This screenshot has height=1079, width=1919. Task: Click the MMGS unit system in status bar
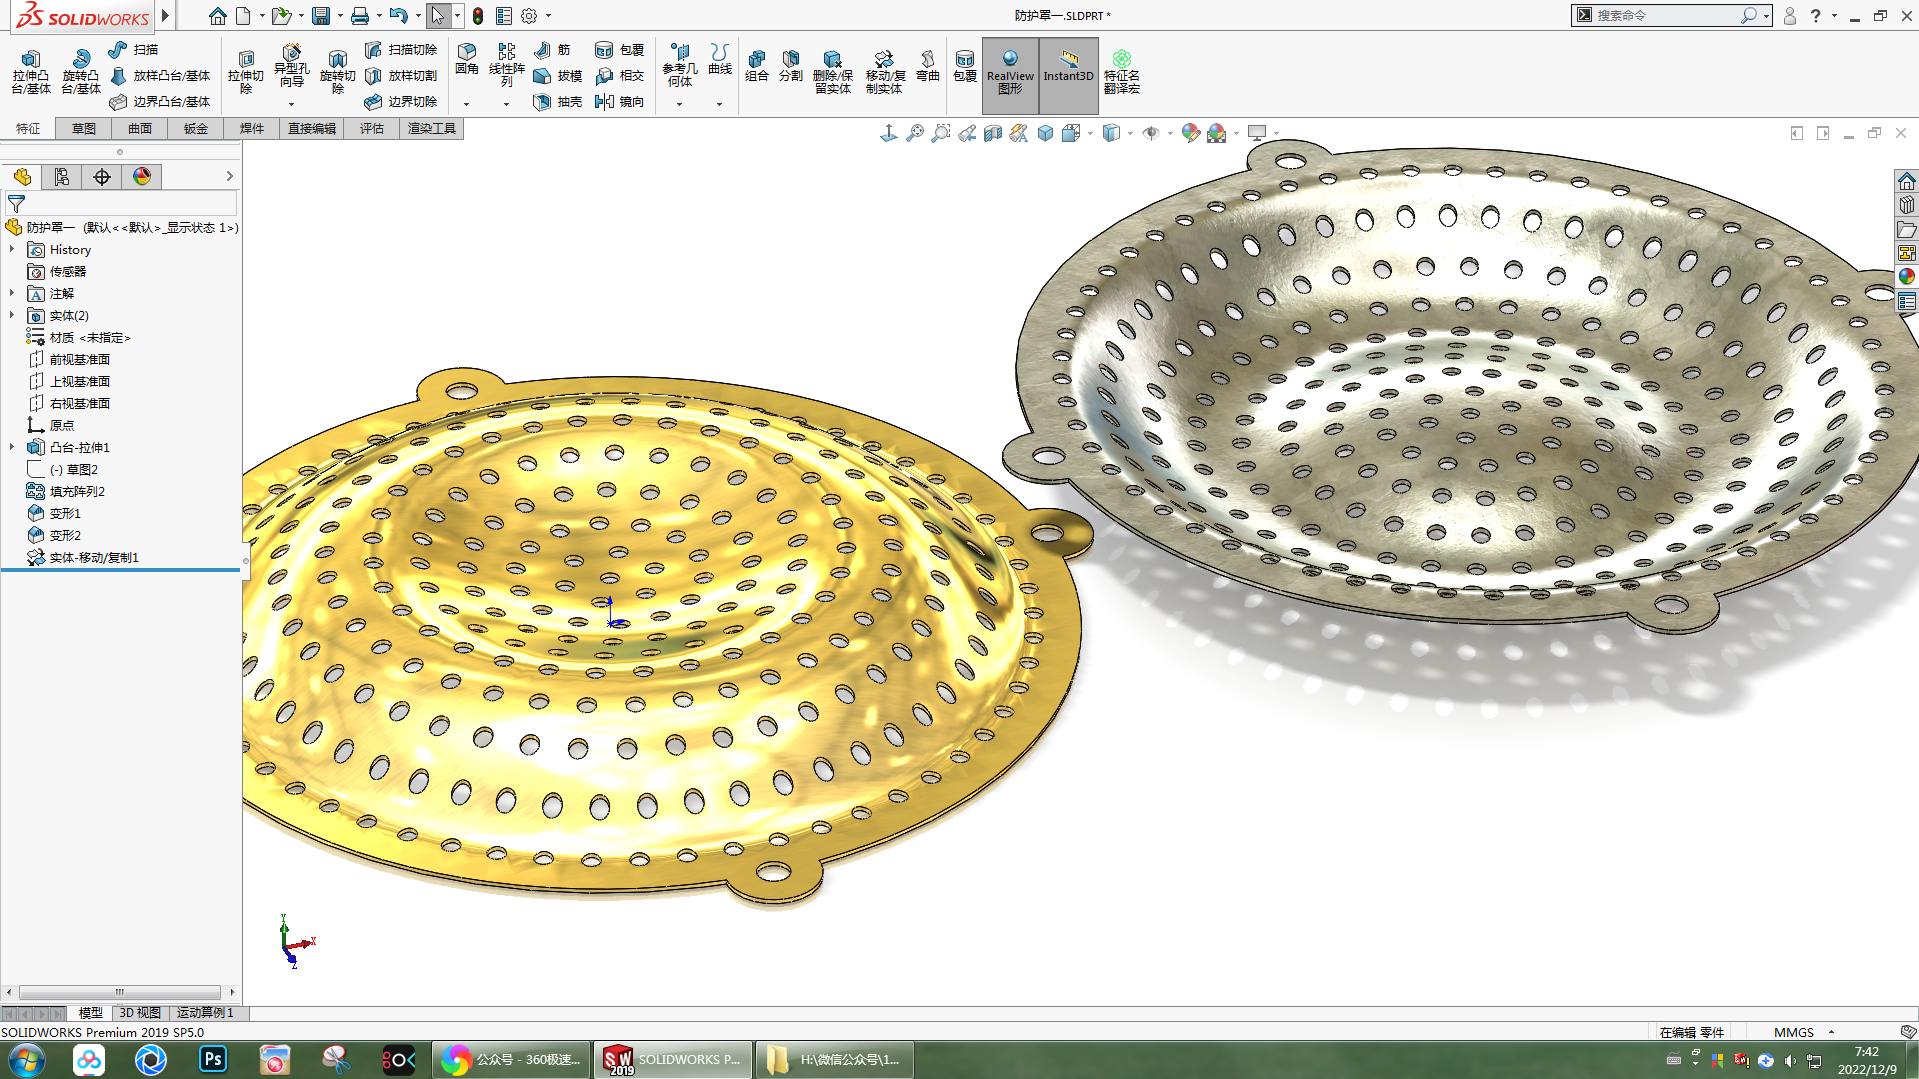point(1793,1032)
